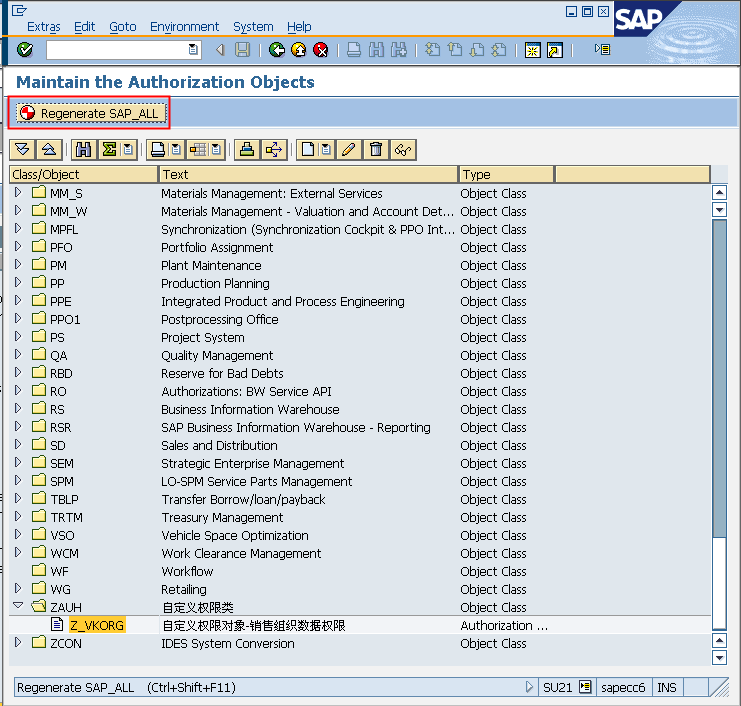The image size is (741, 706).
Task: Click the Generate shortcut icon
Action: pyautogui.click(x=555, y=50)
